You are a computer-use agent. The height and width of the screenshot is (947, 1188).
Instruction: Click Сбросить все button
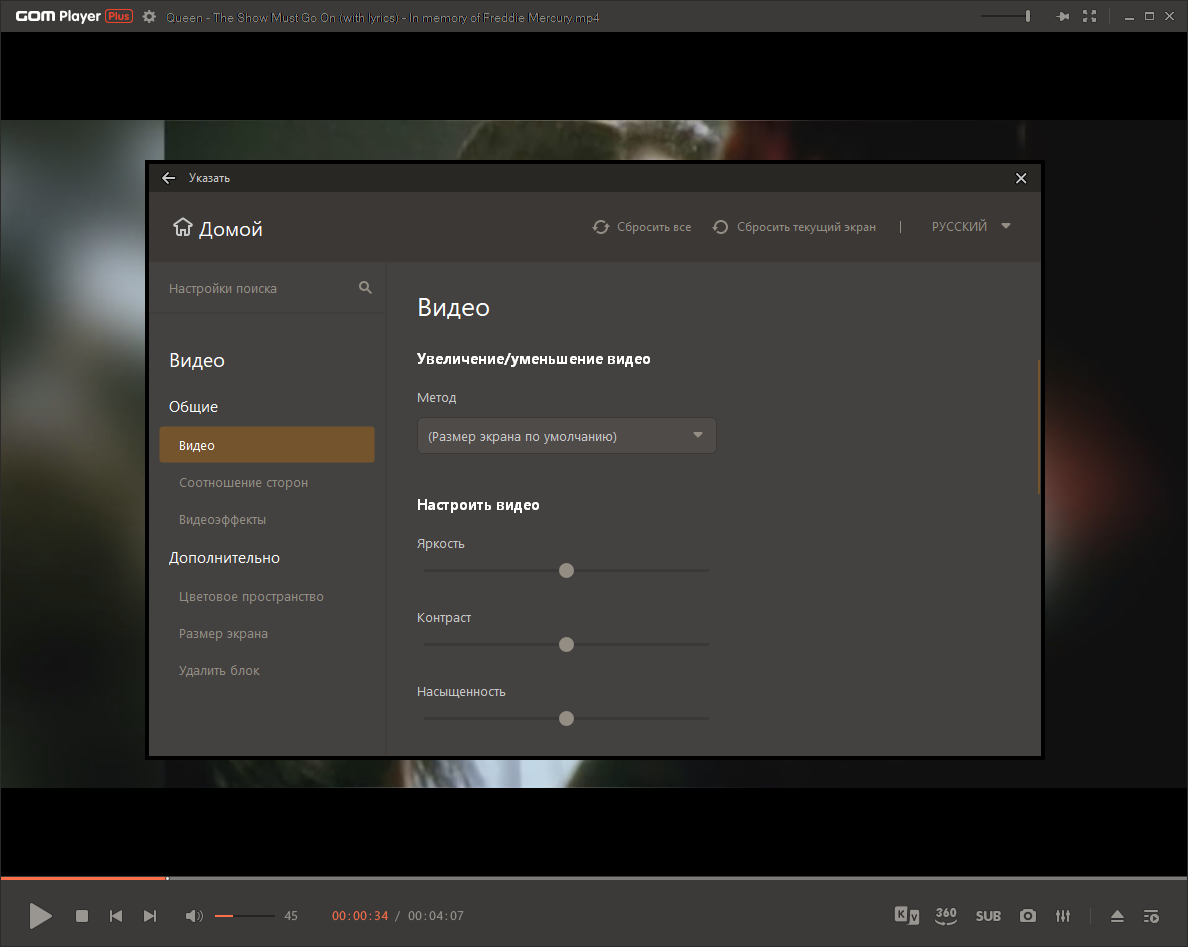(x=642, y=227)
